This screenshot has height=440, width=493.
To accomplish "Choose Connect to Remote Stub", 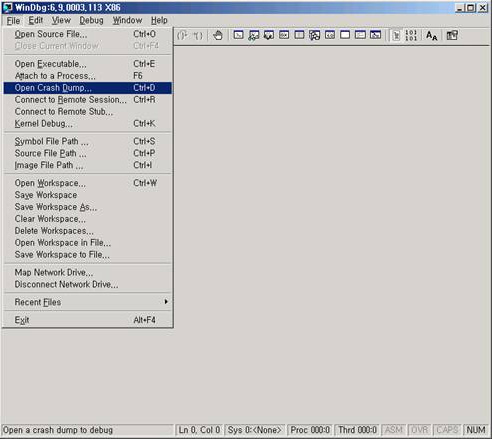I will 88,112.
